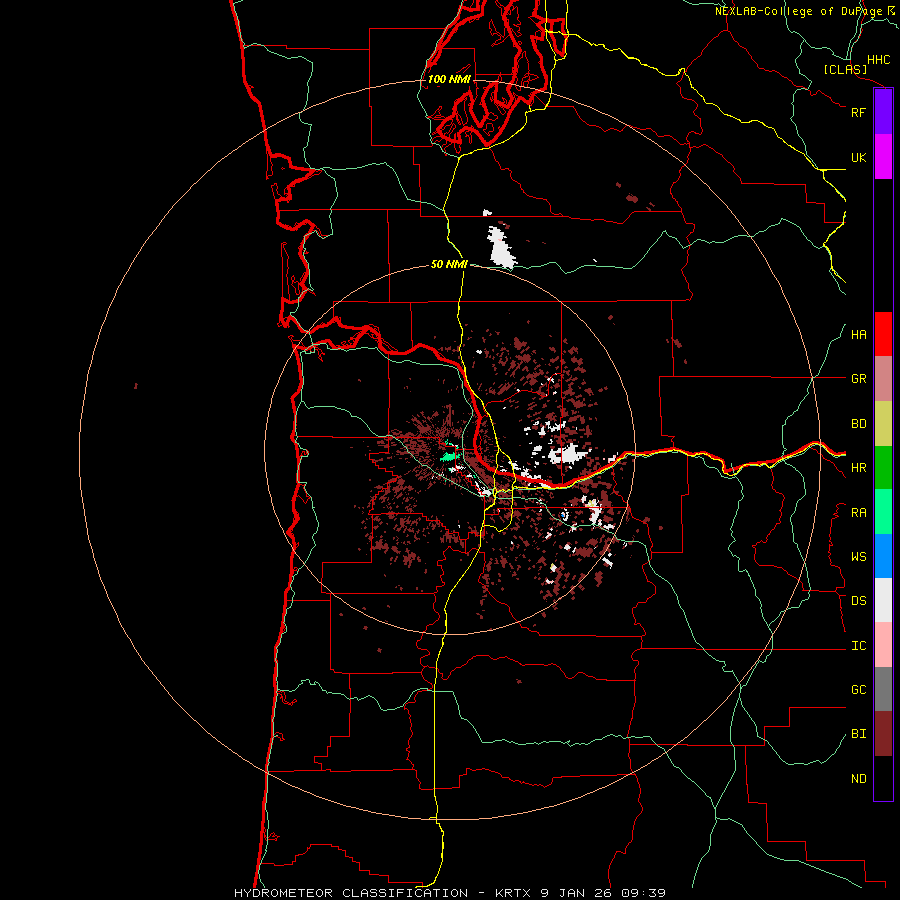Viewport: 900px width, 900px height.
Task: Click the 'RA' legend label
Action: 858,513
